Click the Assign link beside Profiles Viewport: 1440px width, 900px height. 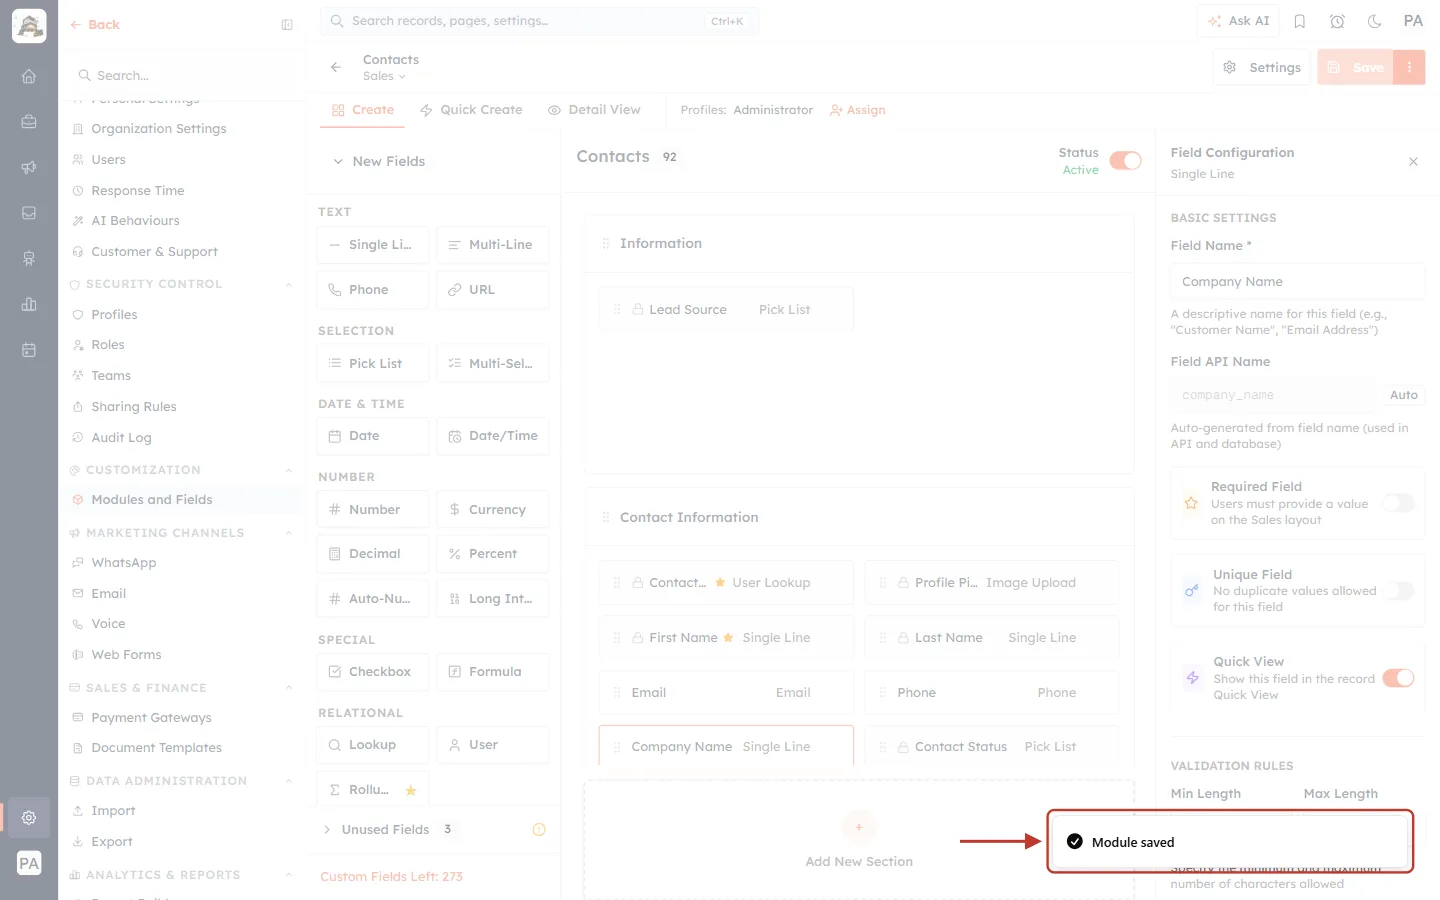(x=858, y=110)
